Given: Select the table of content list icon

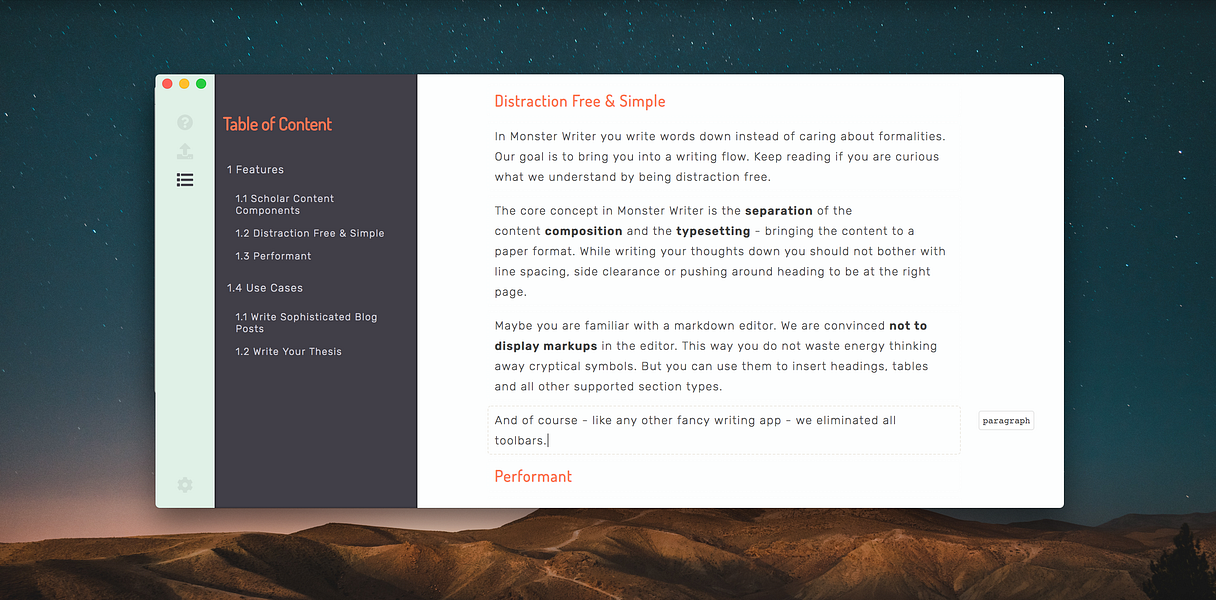Looking at the screenshot, I should (184, 180).
